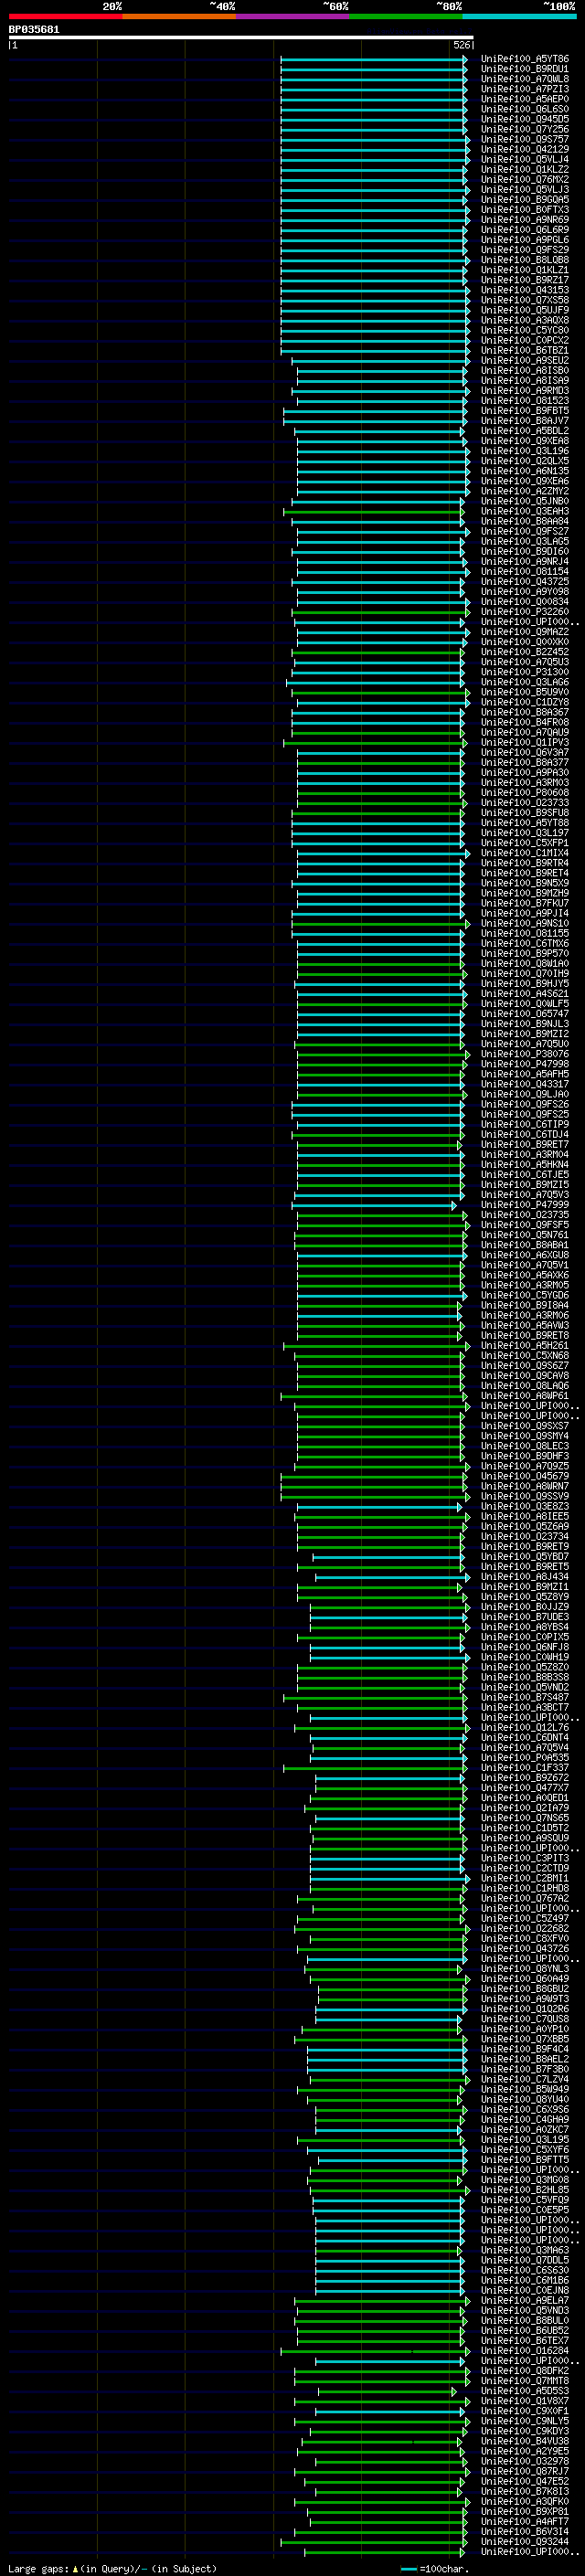Choose entry UniRef100_A3AQX8
The height and width of the screenshot is (2576, 585).
click(x=524, y=320)
